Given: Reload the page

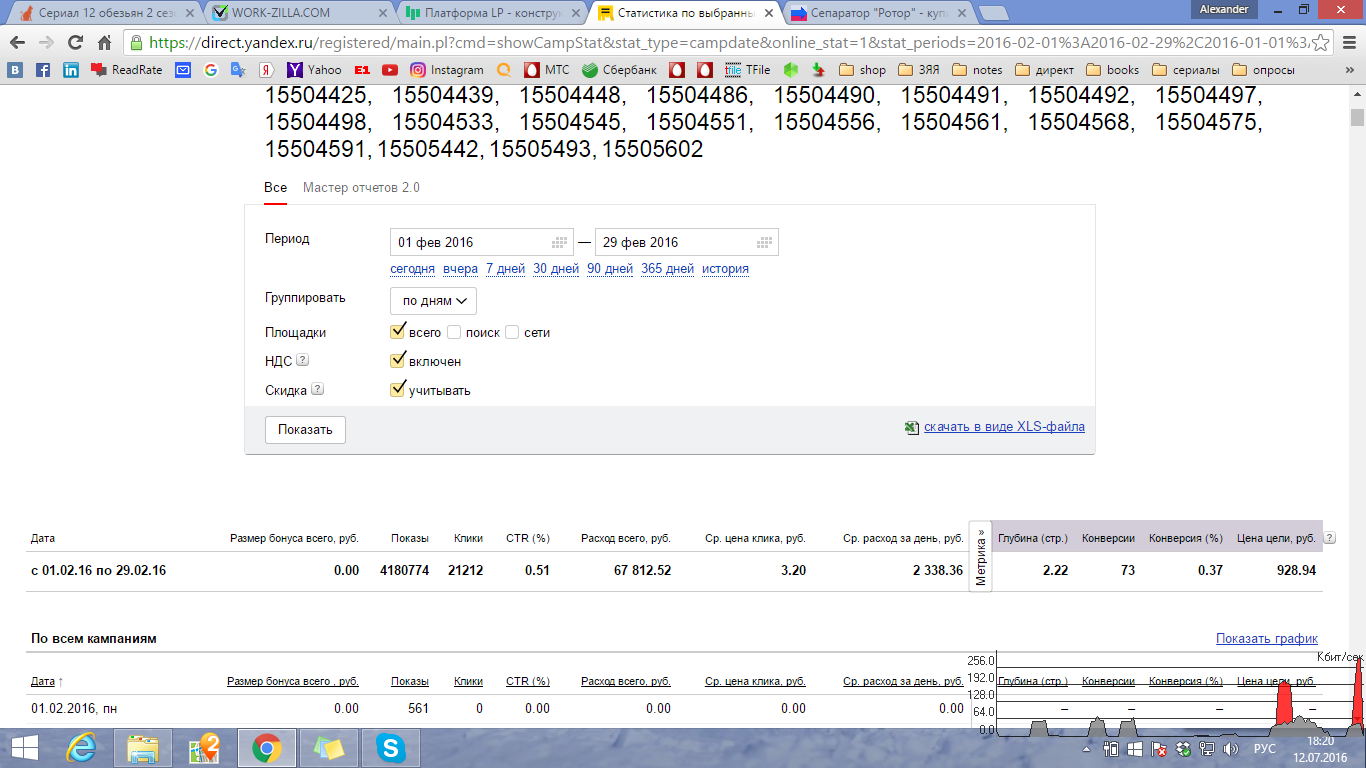Looking at the screenshot, I should pos(75,43).
